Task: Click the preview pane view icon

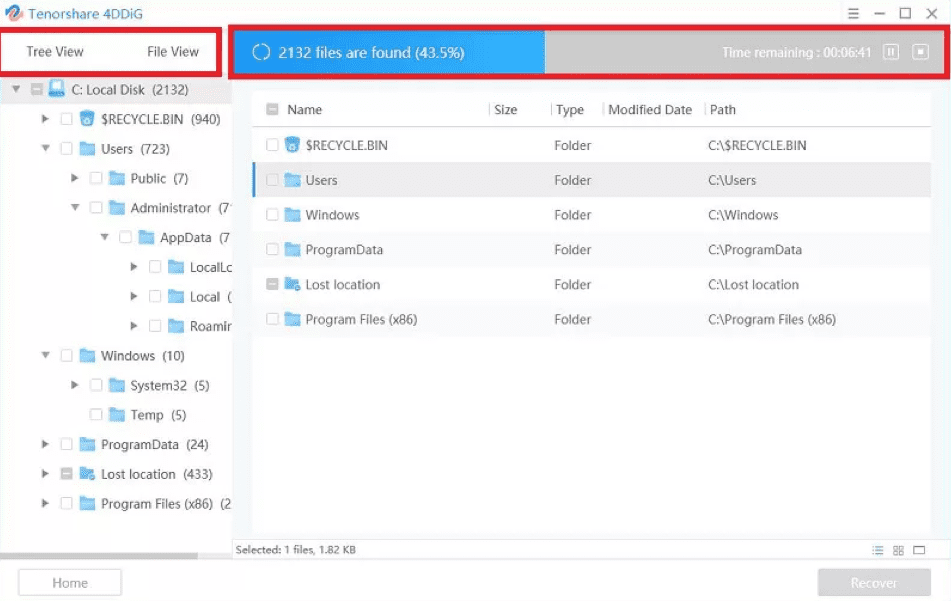Action: [920, 551]
